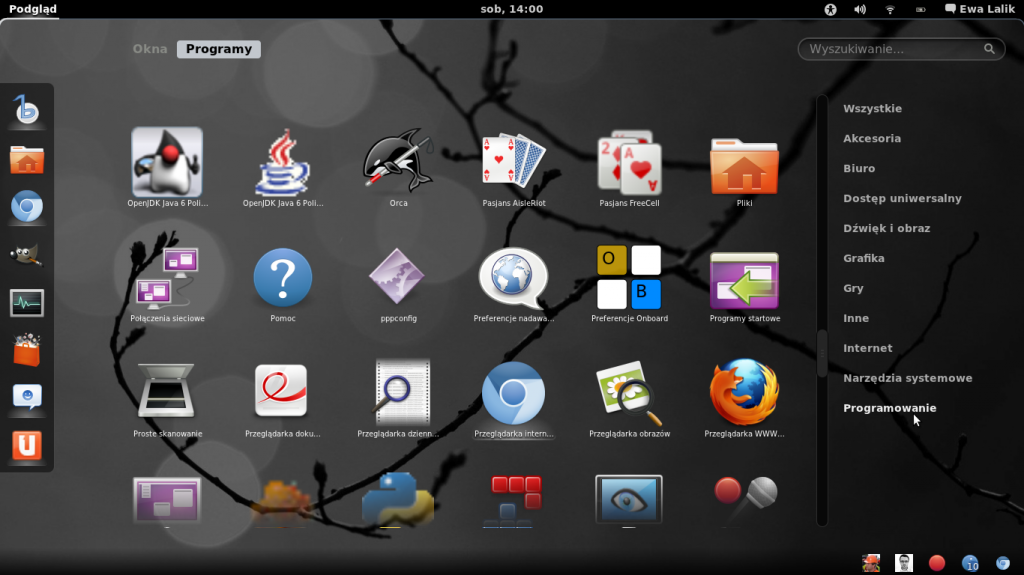
Task: Open Preferencje Onboard
Action: 629,277
